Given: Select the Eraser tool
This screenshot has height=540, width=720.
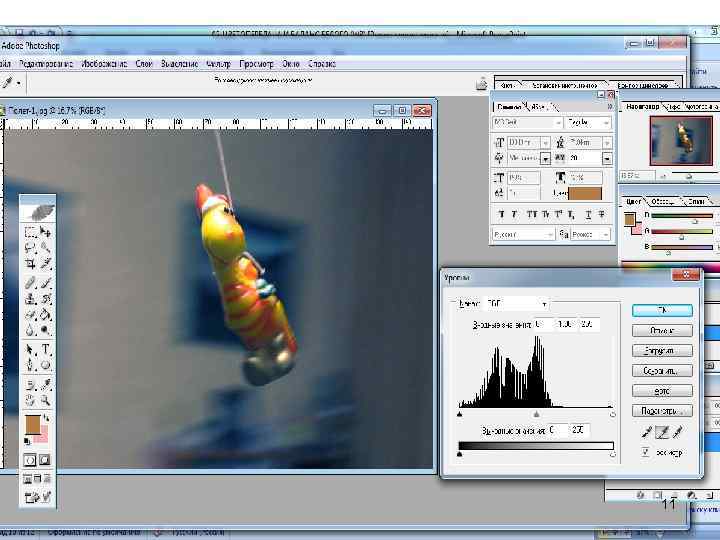Looking at the screenshot, I should (x=30, y=315).
